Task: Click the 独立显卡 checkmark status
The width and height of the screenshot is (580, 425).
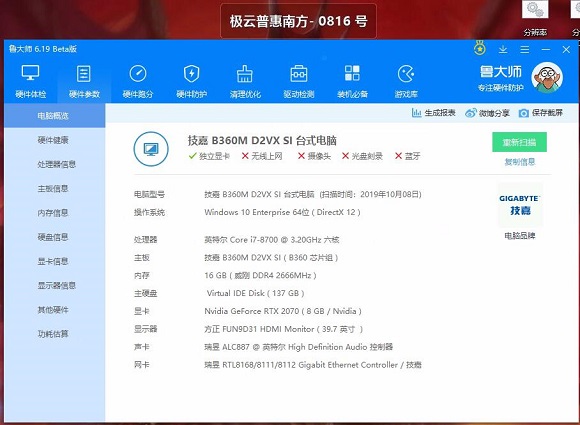Action: tap(209, 156)
